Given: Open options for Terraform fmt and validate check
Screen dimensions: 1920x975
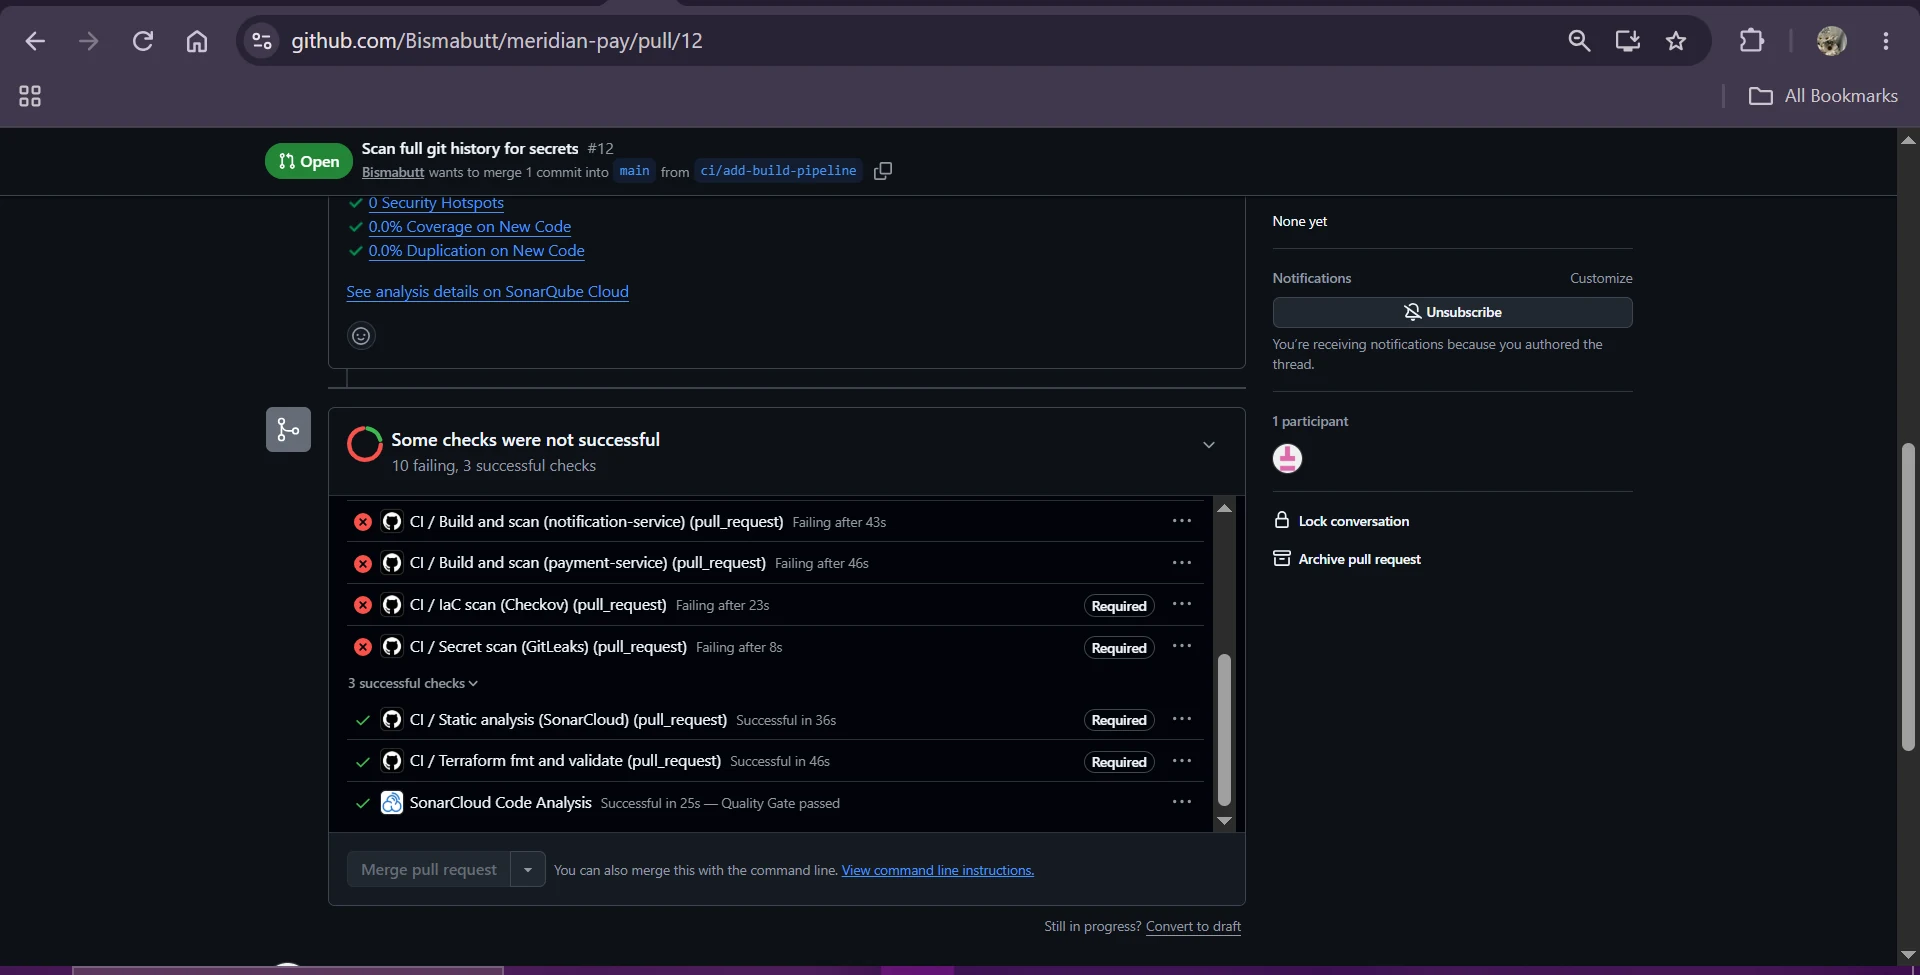Looking at the screenshot, I should 1182,761.
